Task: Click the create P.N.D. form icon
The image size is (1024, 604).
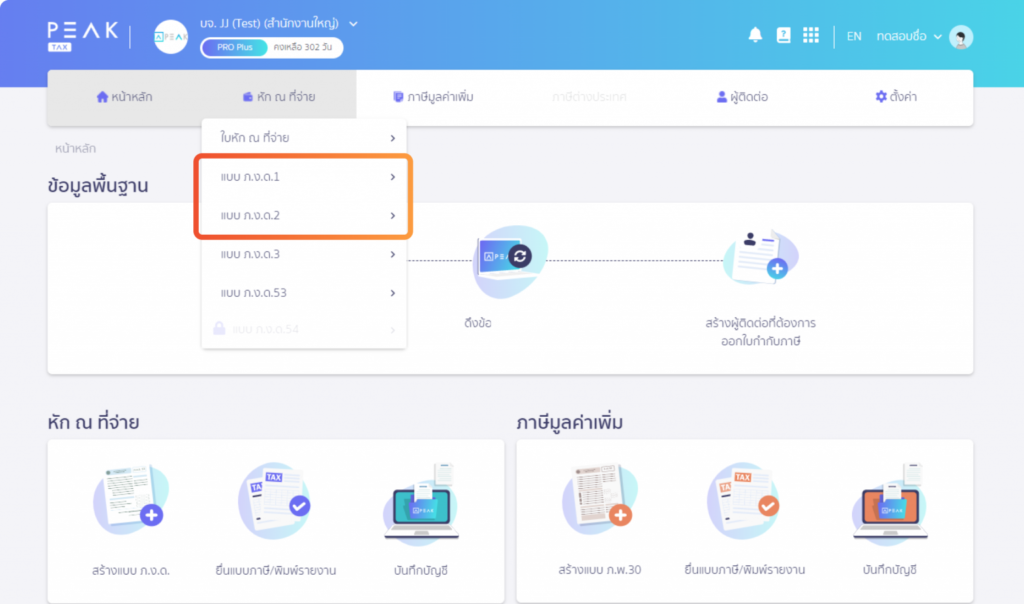Action: point(128,499)
